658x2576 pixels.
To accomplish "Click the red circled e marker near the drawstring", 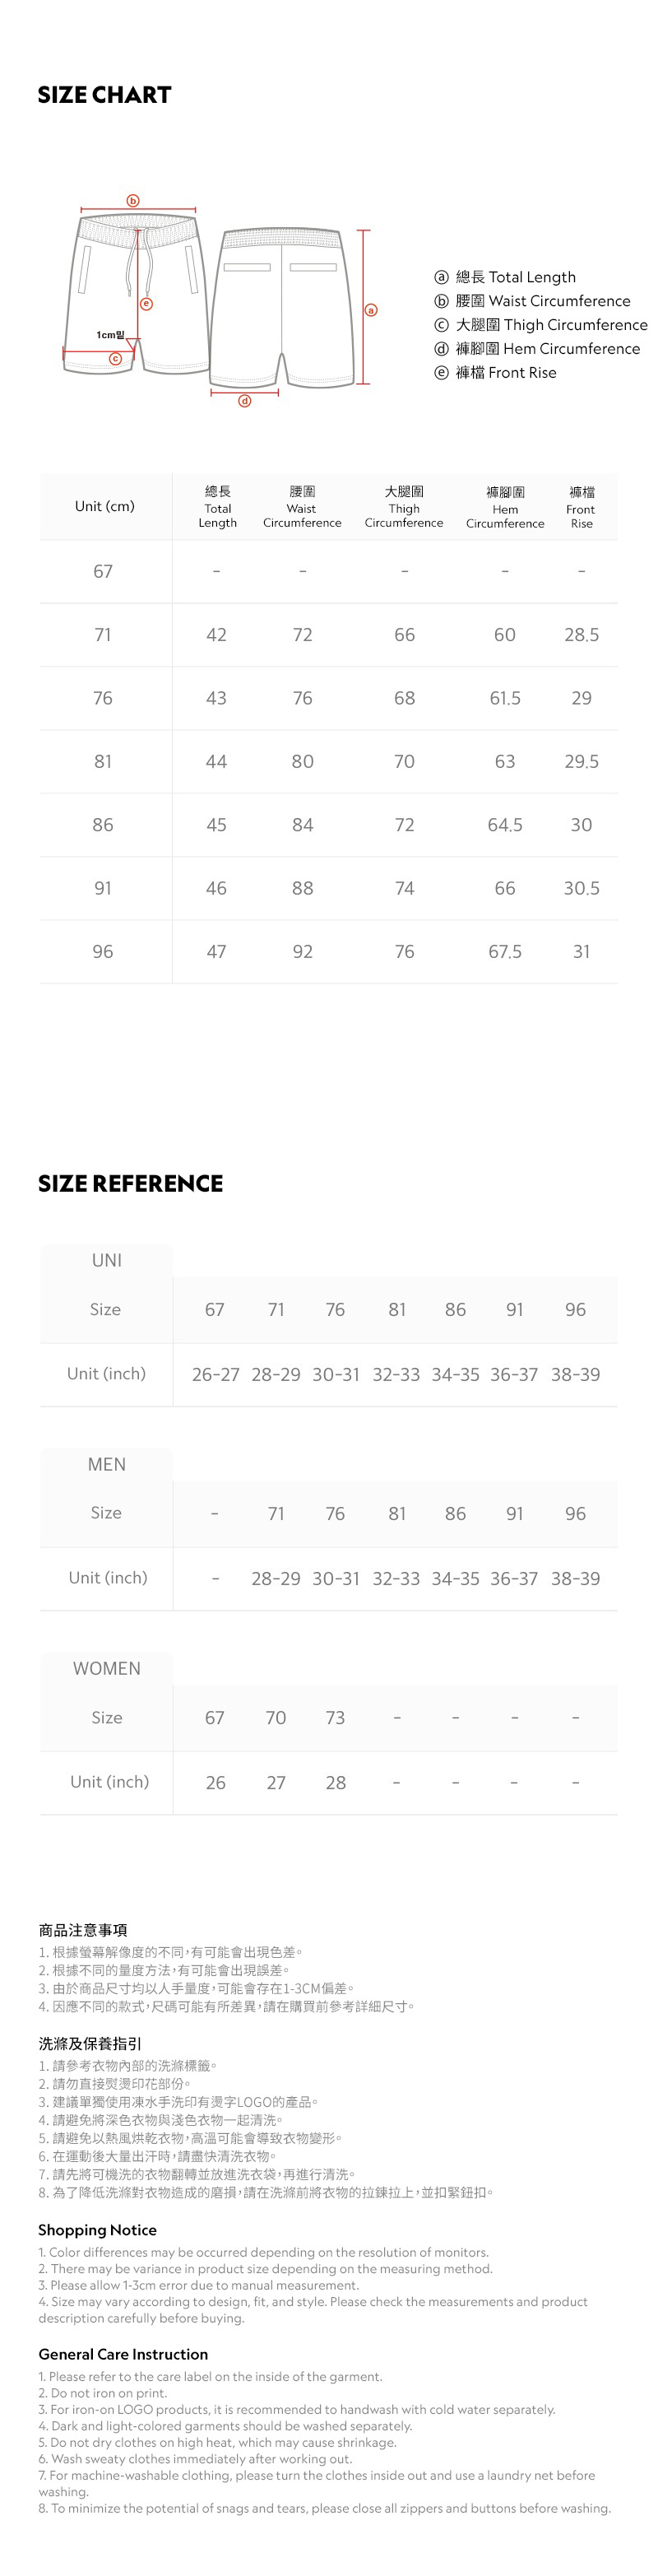I will point(146,304).
